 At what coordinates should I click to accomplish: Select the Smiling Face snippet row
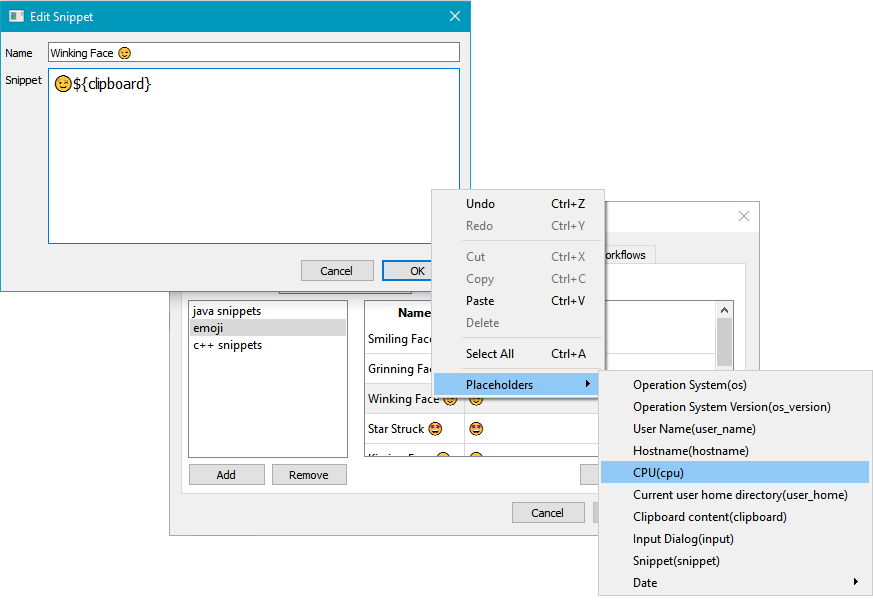tap(399, 339)
